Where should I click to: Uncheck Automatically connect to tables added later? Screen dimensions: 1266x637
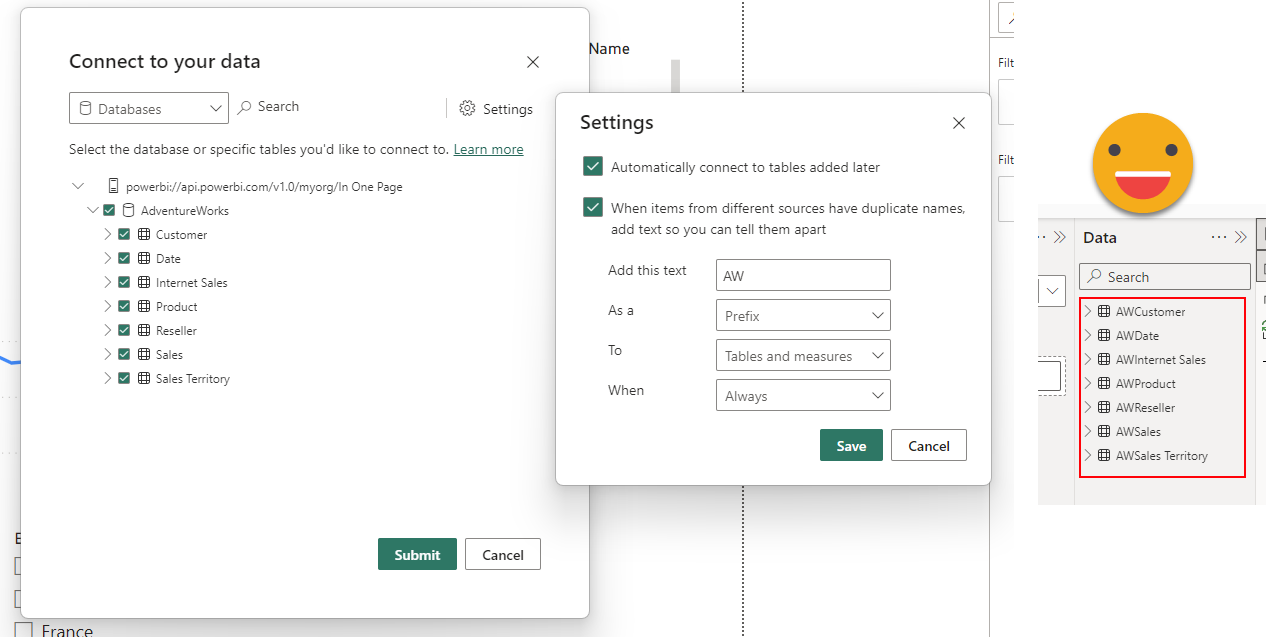click(x=593, y=167)
